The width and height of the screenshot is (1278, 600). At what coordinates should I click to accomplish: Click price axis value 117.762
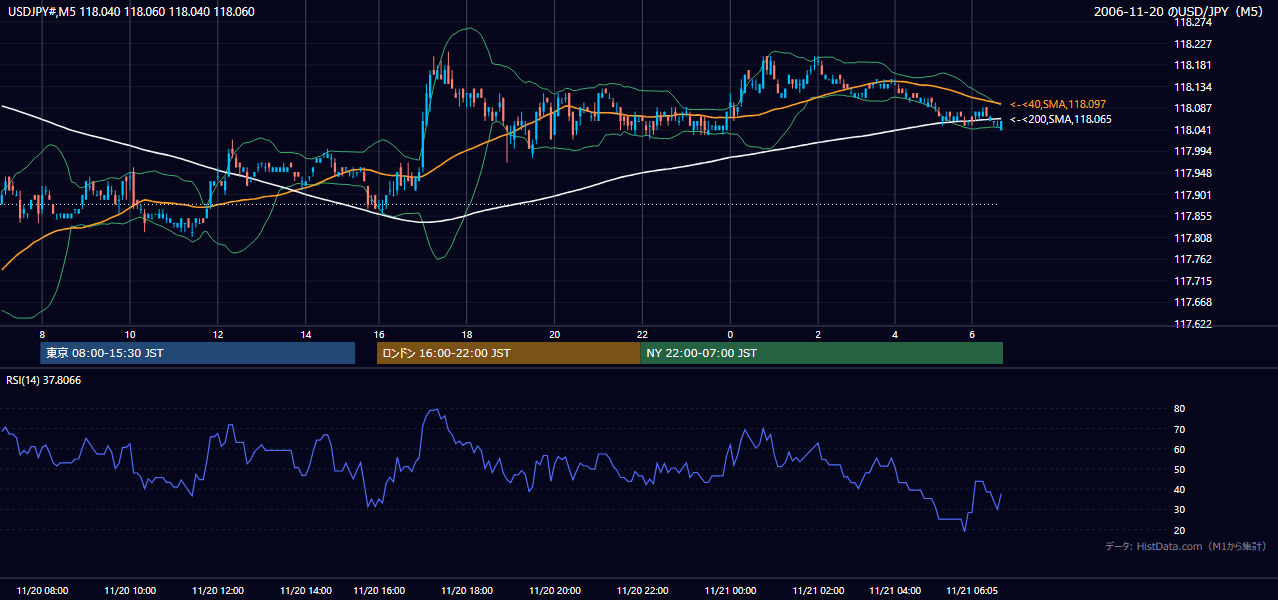click(x=1192, y=259)
